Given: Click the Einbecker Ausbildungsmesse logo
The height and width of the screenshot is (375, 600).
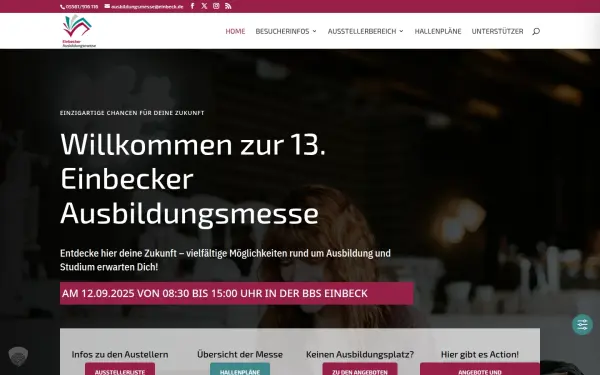Looking at the screenshot, I should (79, 31).
